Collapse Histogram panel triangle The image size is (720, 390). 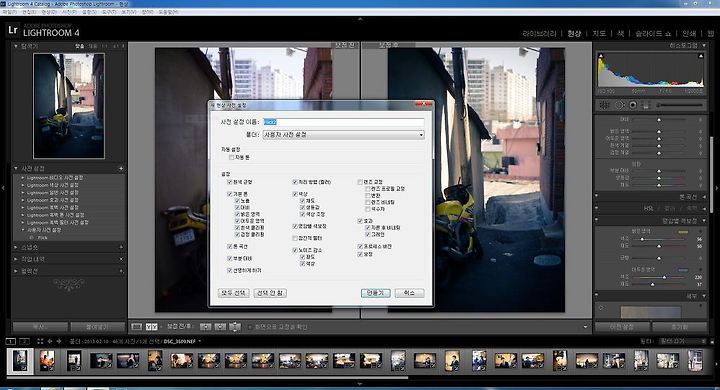(x=704, y=45)
